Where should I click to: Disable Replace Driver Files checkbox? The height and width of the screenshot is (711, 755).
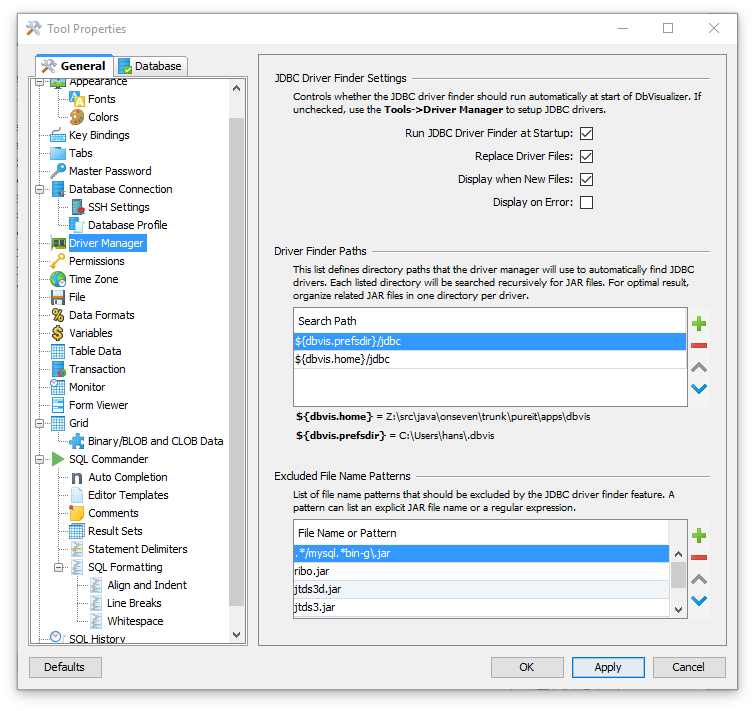[x=587, y=156]
